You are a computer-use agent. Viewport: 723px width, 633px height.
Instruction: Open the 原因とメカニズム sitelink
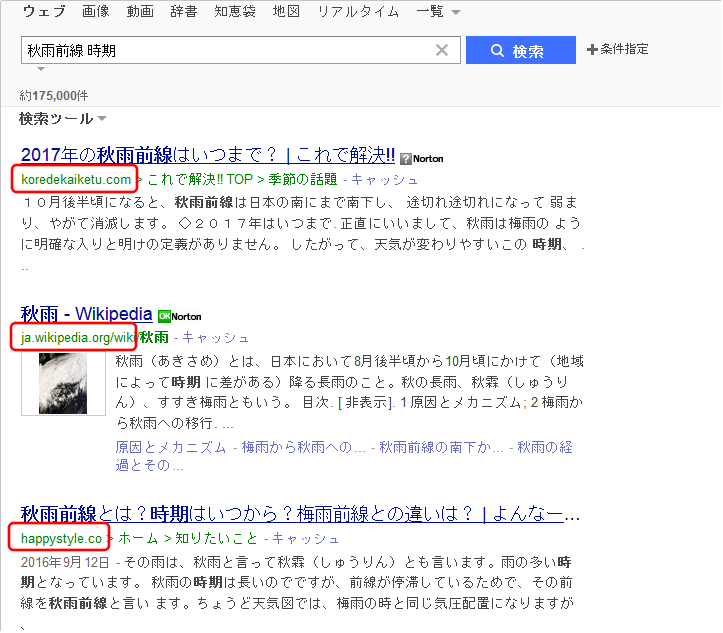click(x=171, y=447)
